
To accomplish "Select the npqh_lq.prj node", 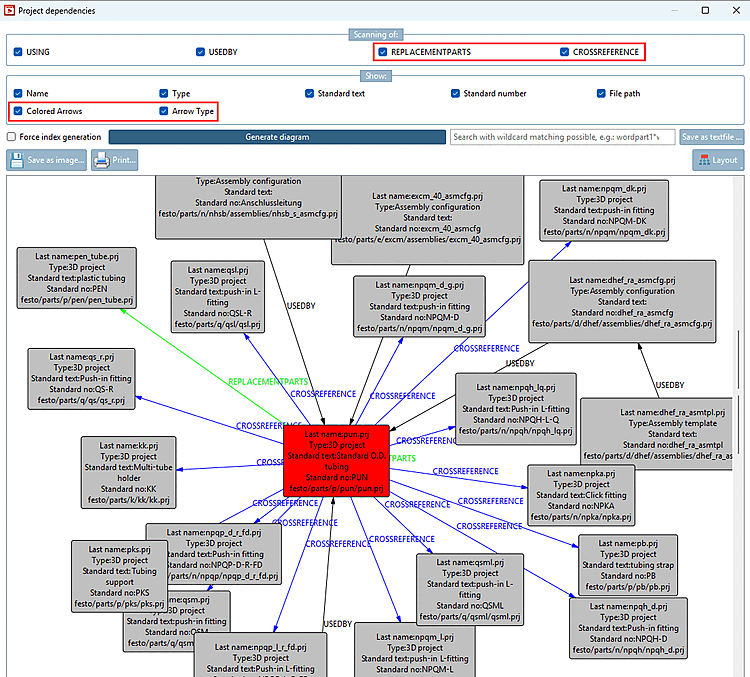I will click(516, 409).
